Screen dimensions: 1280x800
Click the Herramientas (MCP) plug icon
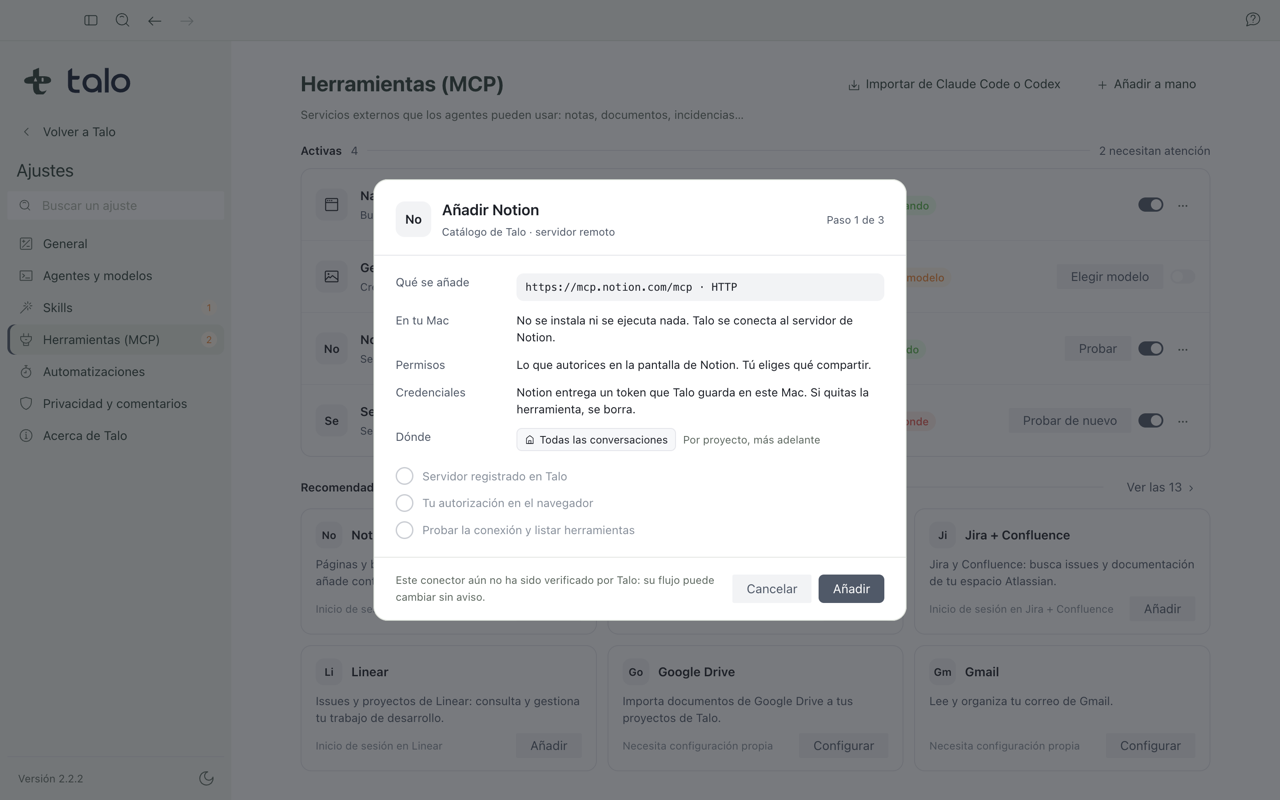(26, 339)
